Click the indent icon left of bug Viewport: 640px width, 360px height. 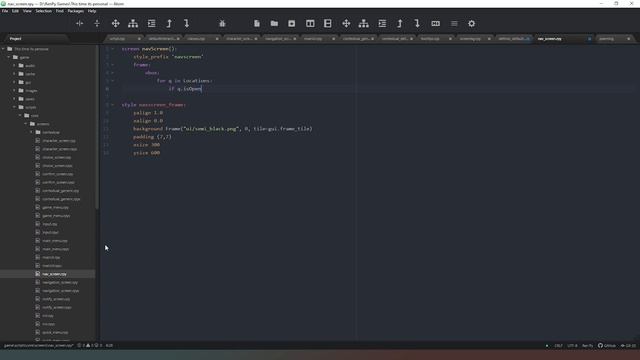(151, 24)
